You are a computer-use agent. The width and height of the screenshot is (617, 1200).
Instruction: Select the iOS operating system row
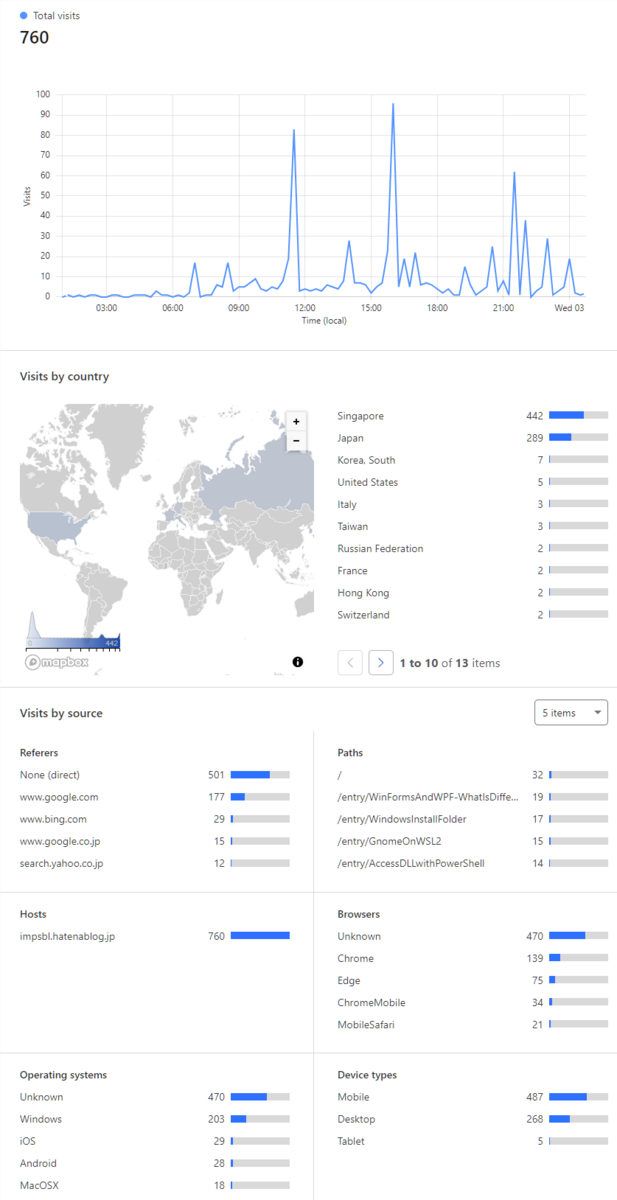[x=155, y=1141]
